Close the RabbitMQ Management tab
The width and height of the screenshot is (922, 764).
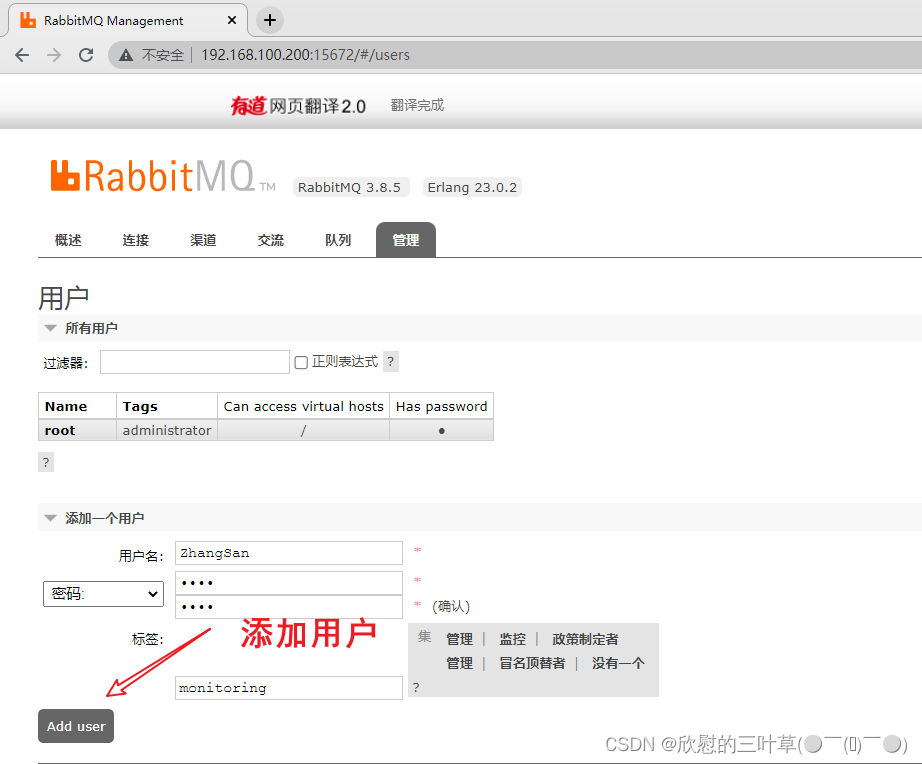(x=232, y=20)
